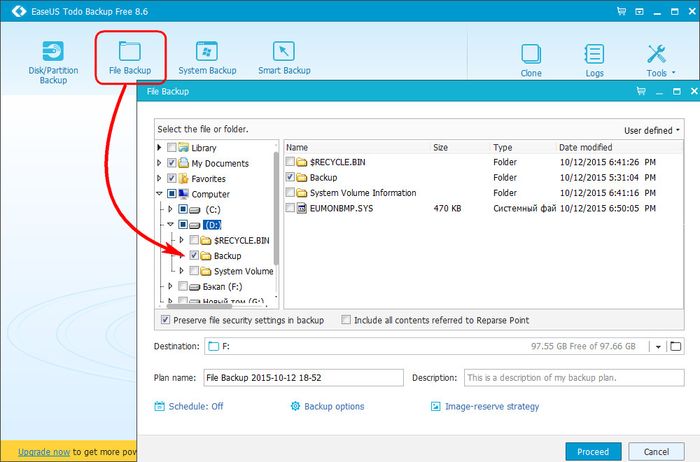Check EUMONBMP.SYS checkbox
This screenshot has width=700, height=462.
[290, 208]
